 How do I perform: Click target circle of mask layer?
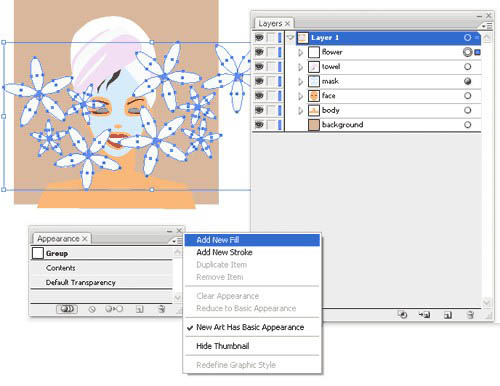coord(467,81)
